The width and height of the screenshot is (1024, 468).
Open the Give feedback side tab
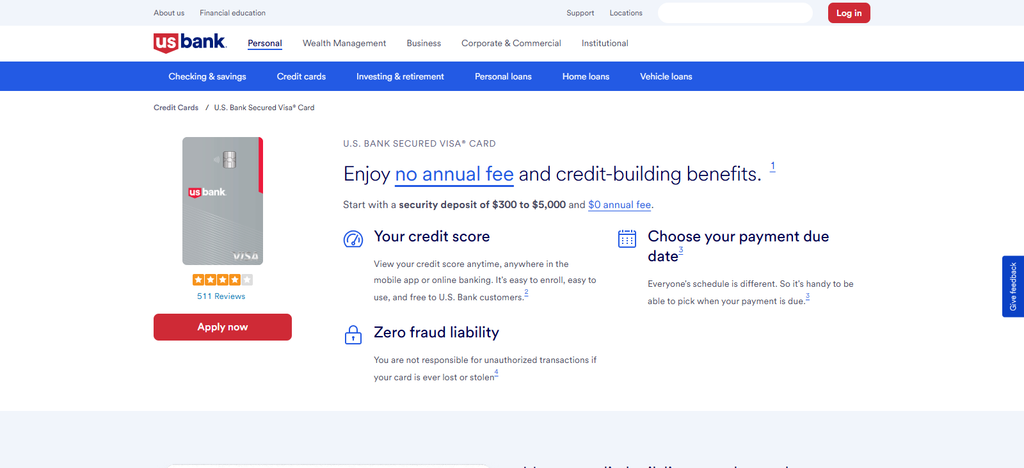tap(1013, 287)
